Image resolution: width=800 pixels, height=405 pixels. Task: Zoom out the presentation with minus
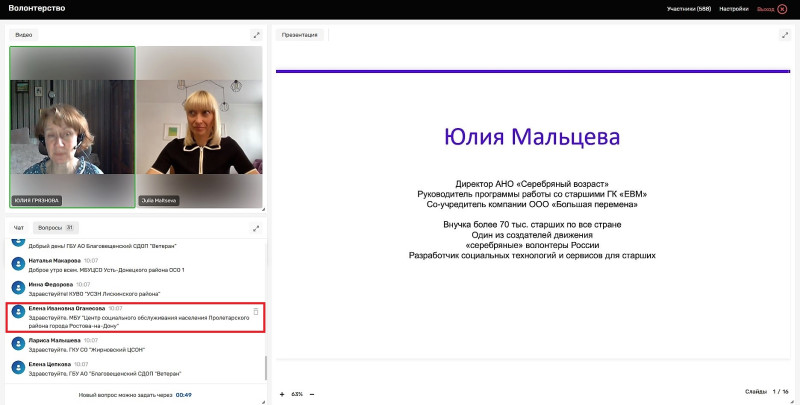pyautogui.click(x=312, y=394)
